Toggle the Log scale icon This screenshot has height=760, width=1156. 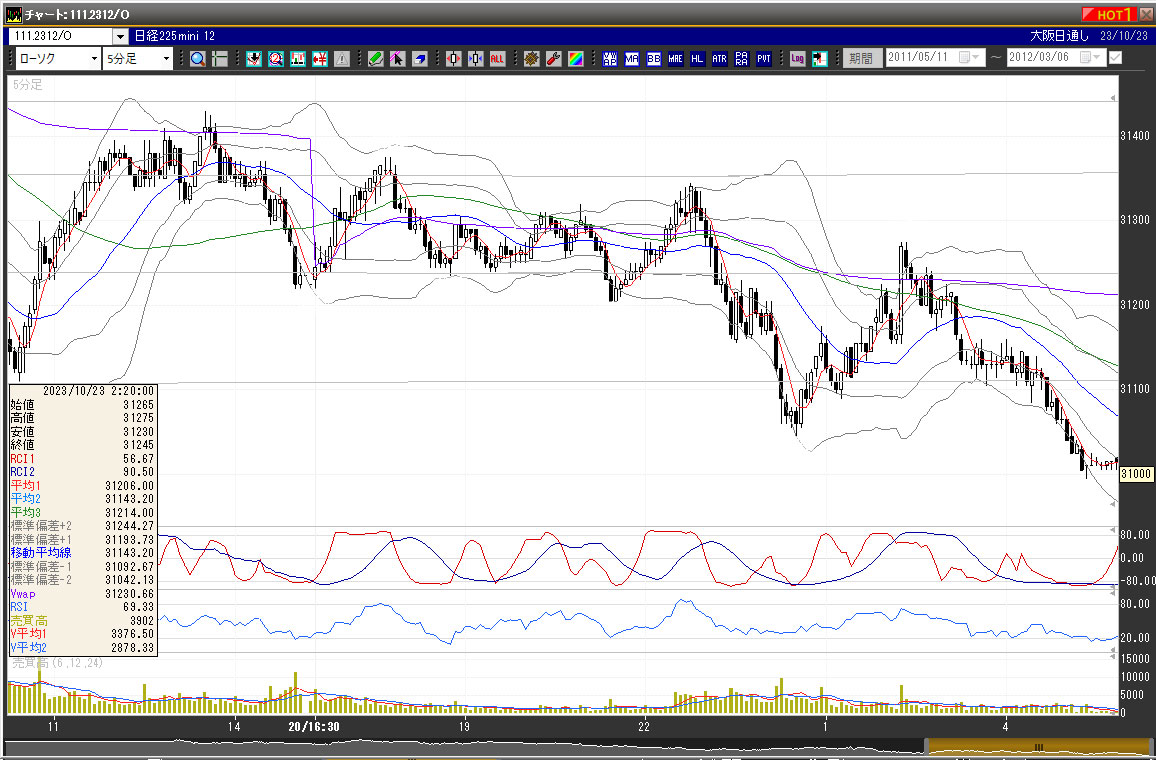[x=797, y=59]
